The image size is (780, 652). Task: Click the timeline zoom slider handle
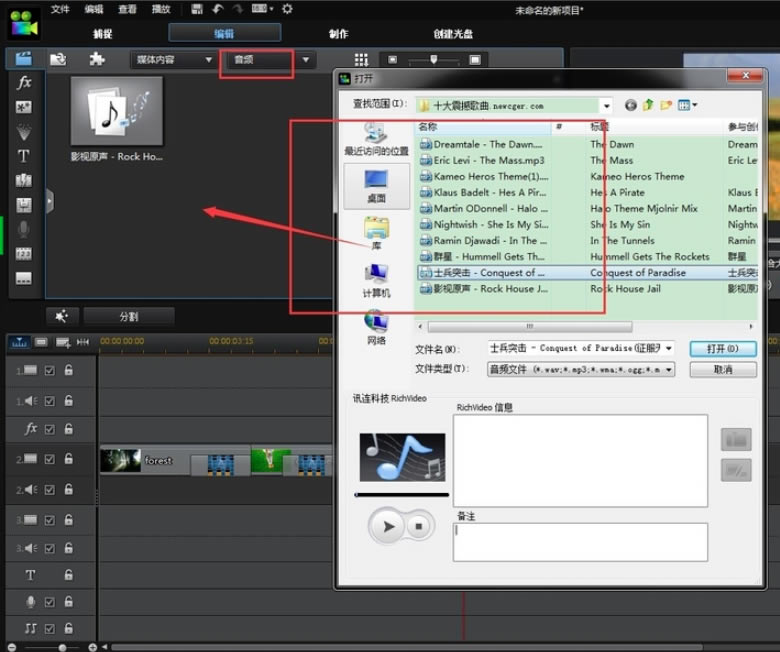62,647
